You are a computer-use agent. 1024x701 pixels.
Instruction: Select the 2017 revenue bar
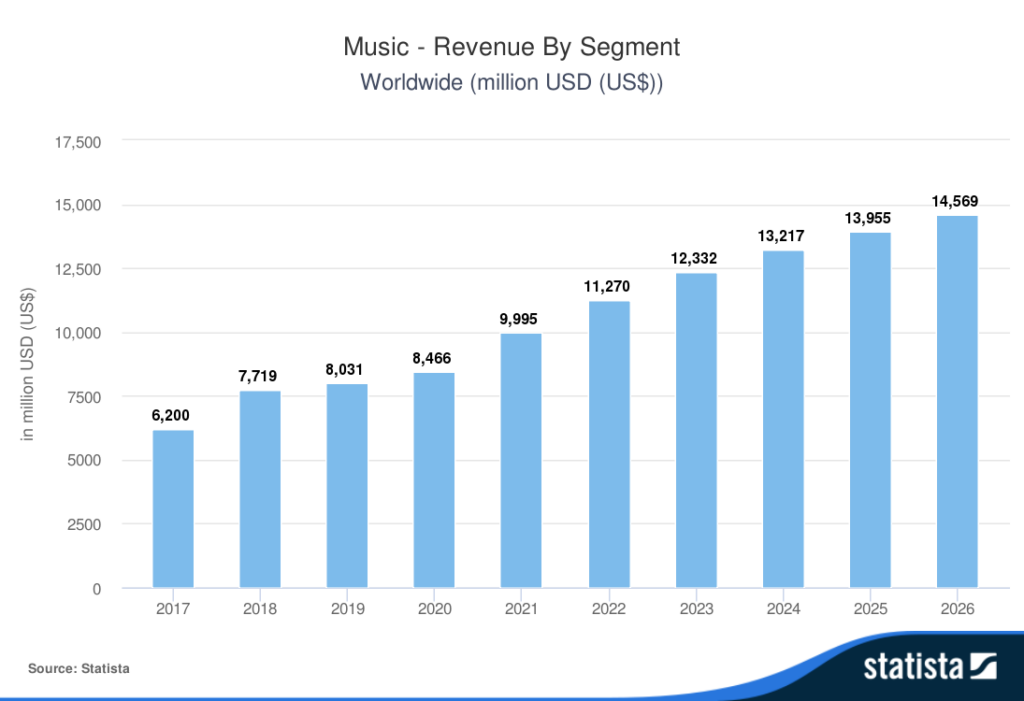pos(173,509)
